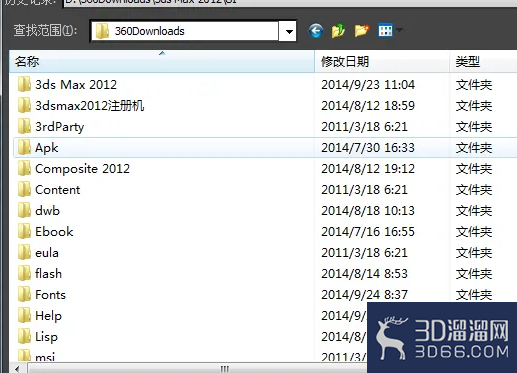The image size is (517, 373).
Task: Click the date 2014/9/24 8:37
Action: (x=364, y=295)
